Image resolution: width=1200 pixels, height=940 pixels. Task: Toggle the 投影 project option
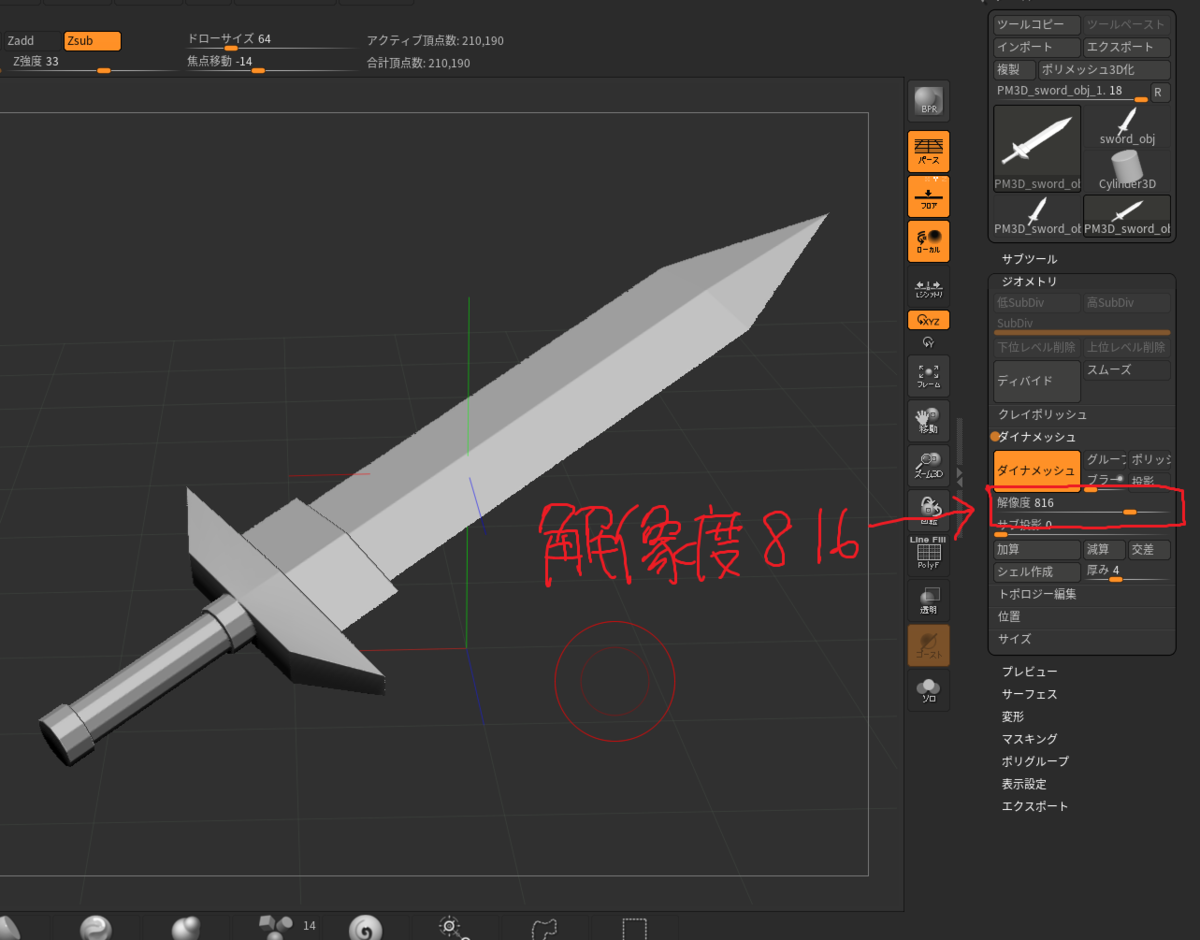click(x=1150, y=481)
